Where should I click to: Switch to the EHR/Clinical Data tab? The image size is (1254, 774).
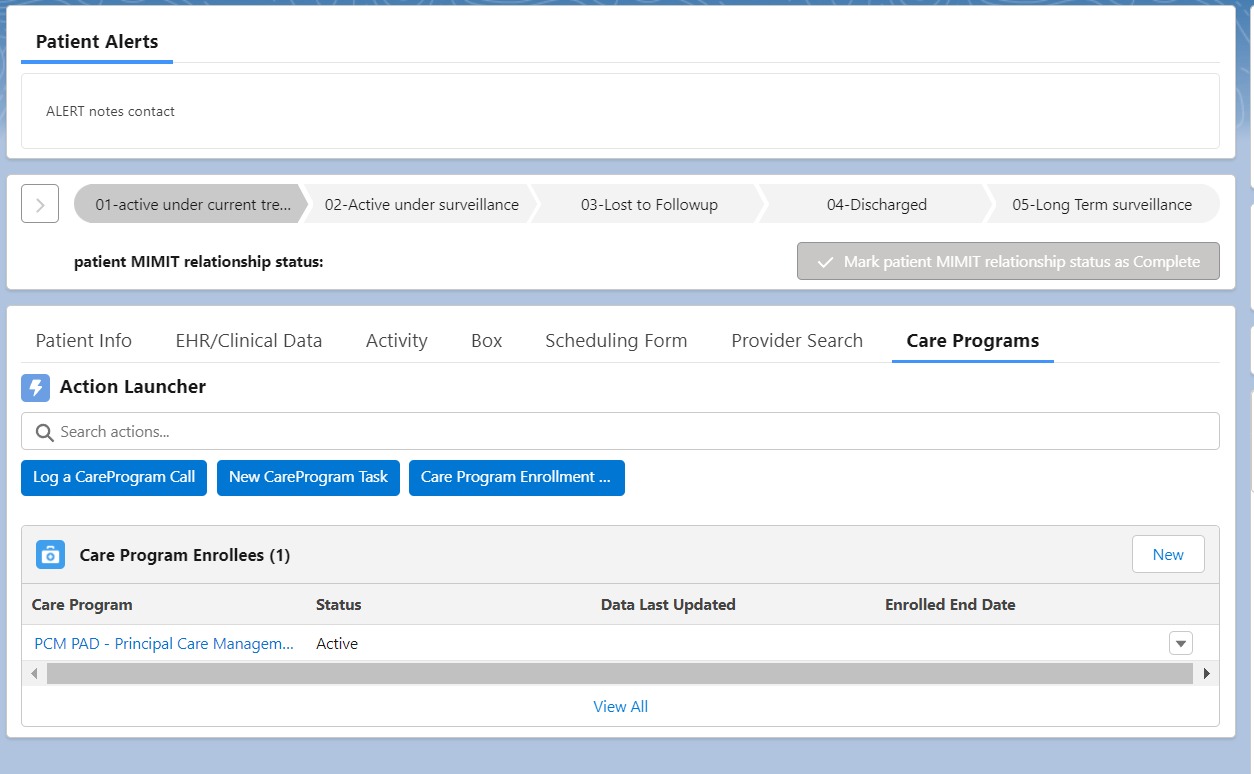coord(248,340)
